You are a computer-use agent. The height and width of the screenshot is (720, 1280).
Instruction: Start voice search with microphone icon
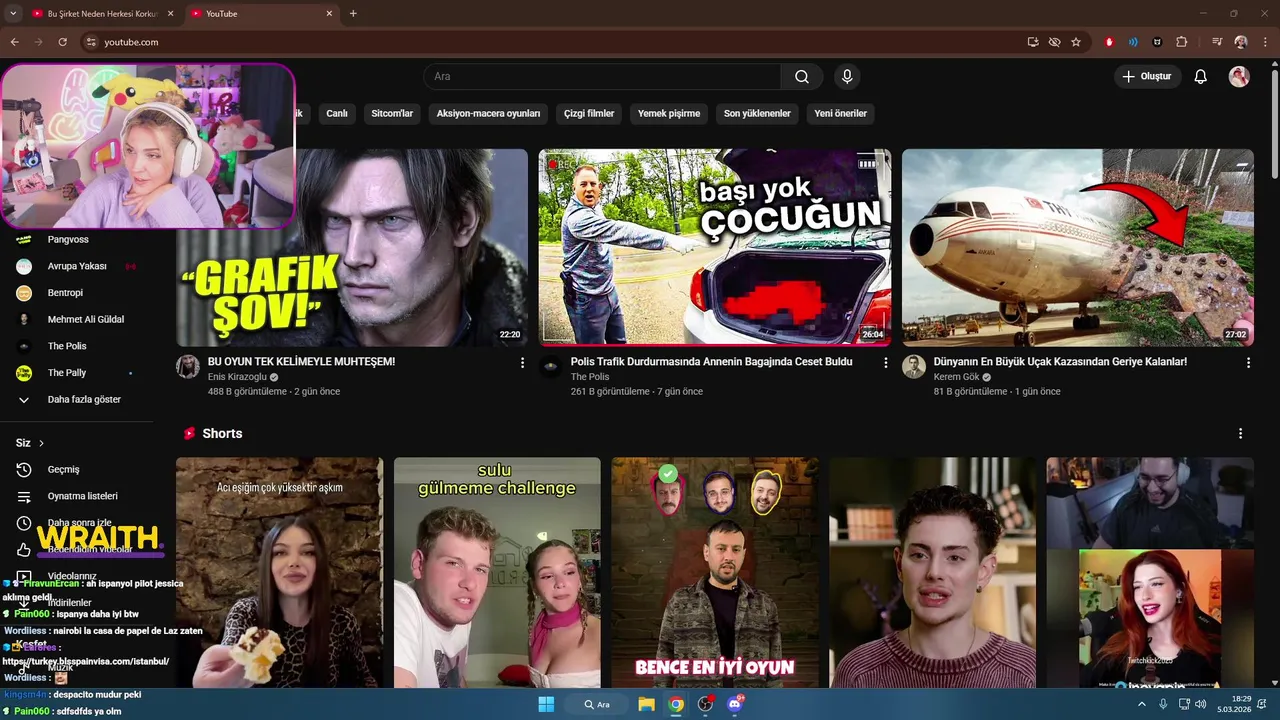click(x=847, y=77)
